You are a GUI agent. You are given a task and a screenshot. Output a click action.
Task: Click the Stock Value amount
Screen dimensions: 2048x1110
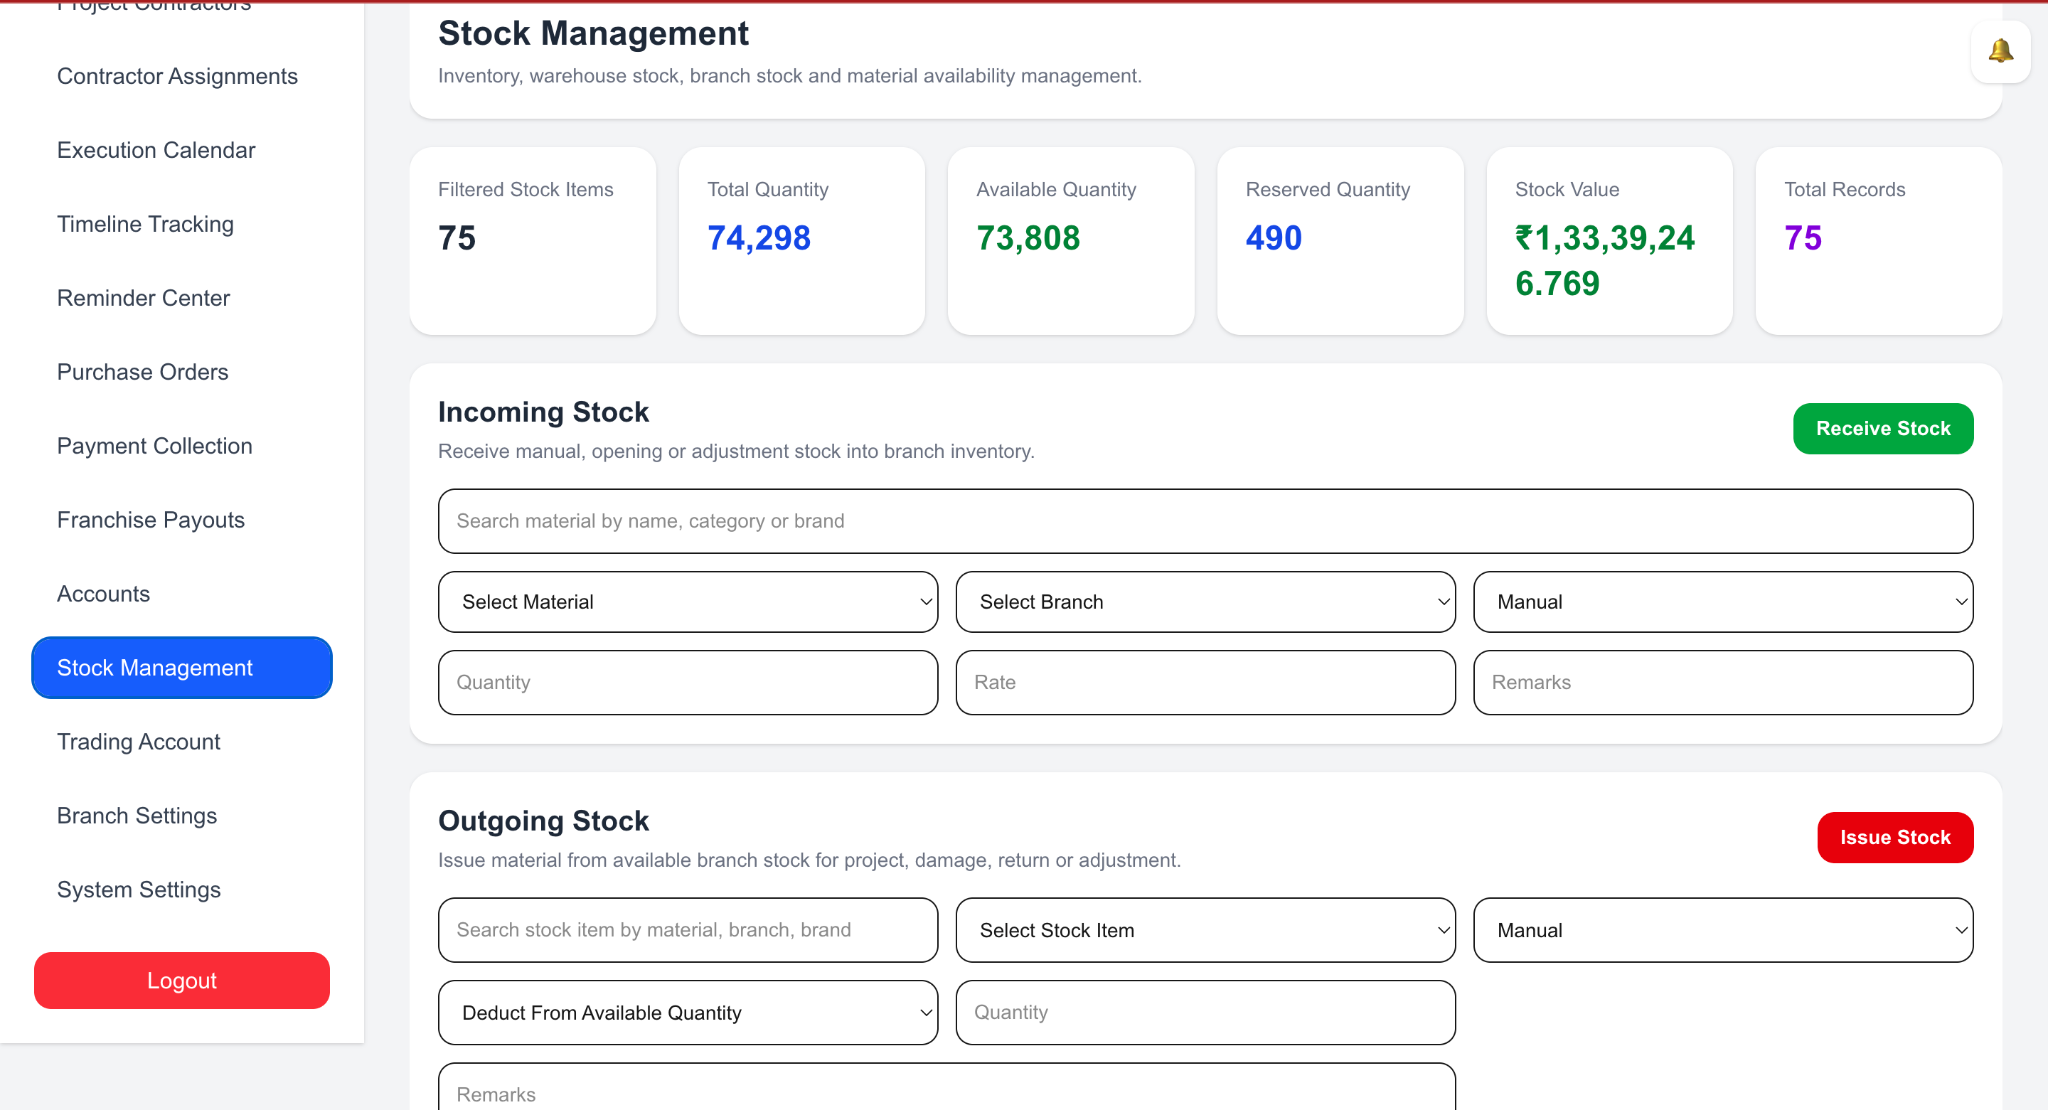[1605, 261]
